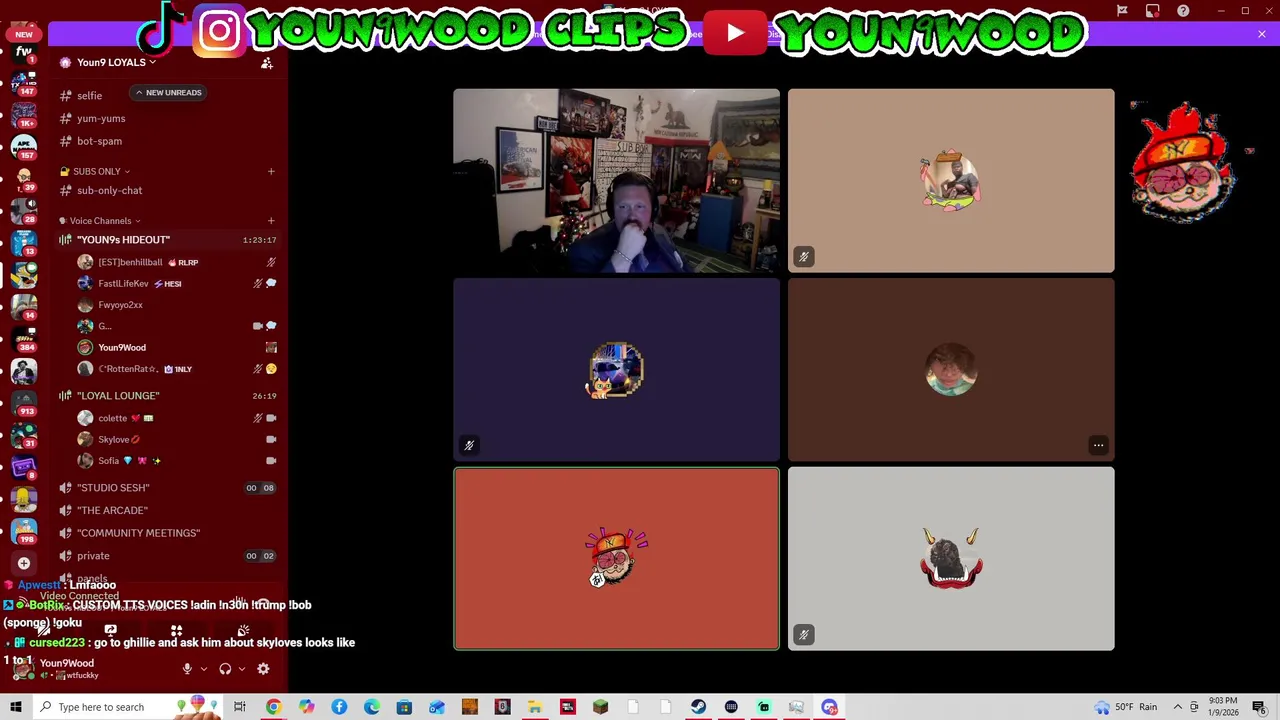Image resolution: width=1280 pixels, height=720 pixels.
Task: Click the Windows search box
Action: pyautogui.click(x=128, y=707)
